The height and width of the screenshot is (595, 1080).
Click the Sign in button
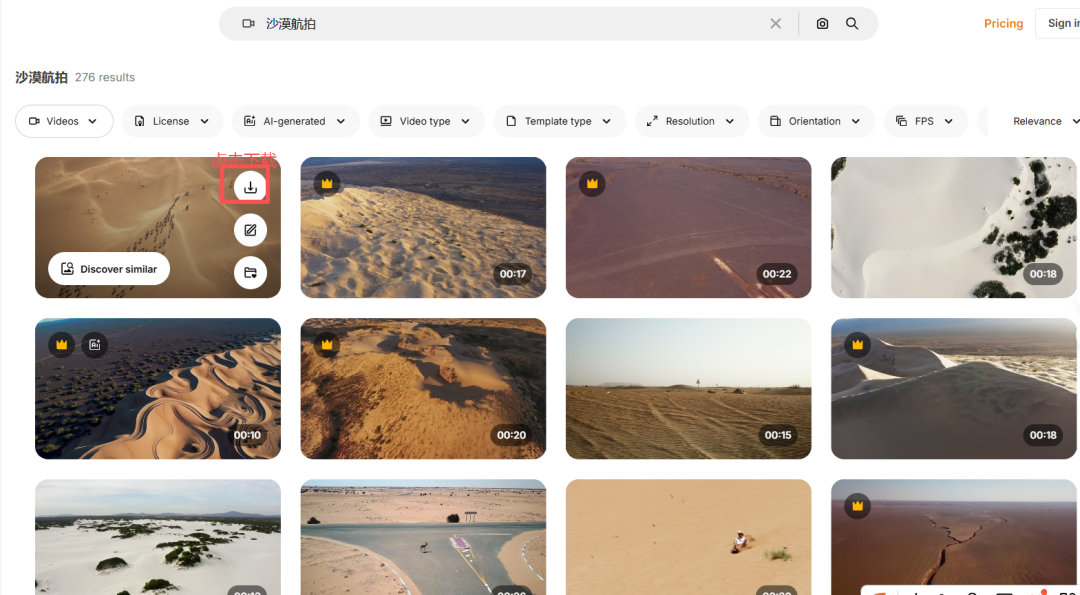[x=1062, y=23]
